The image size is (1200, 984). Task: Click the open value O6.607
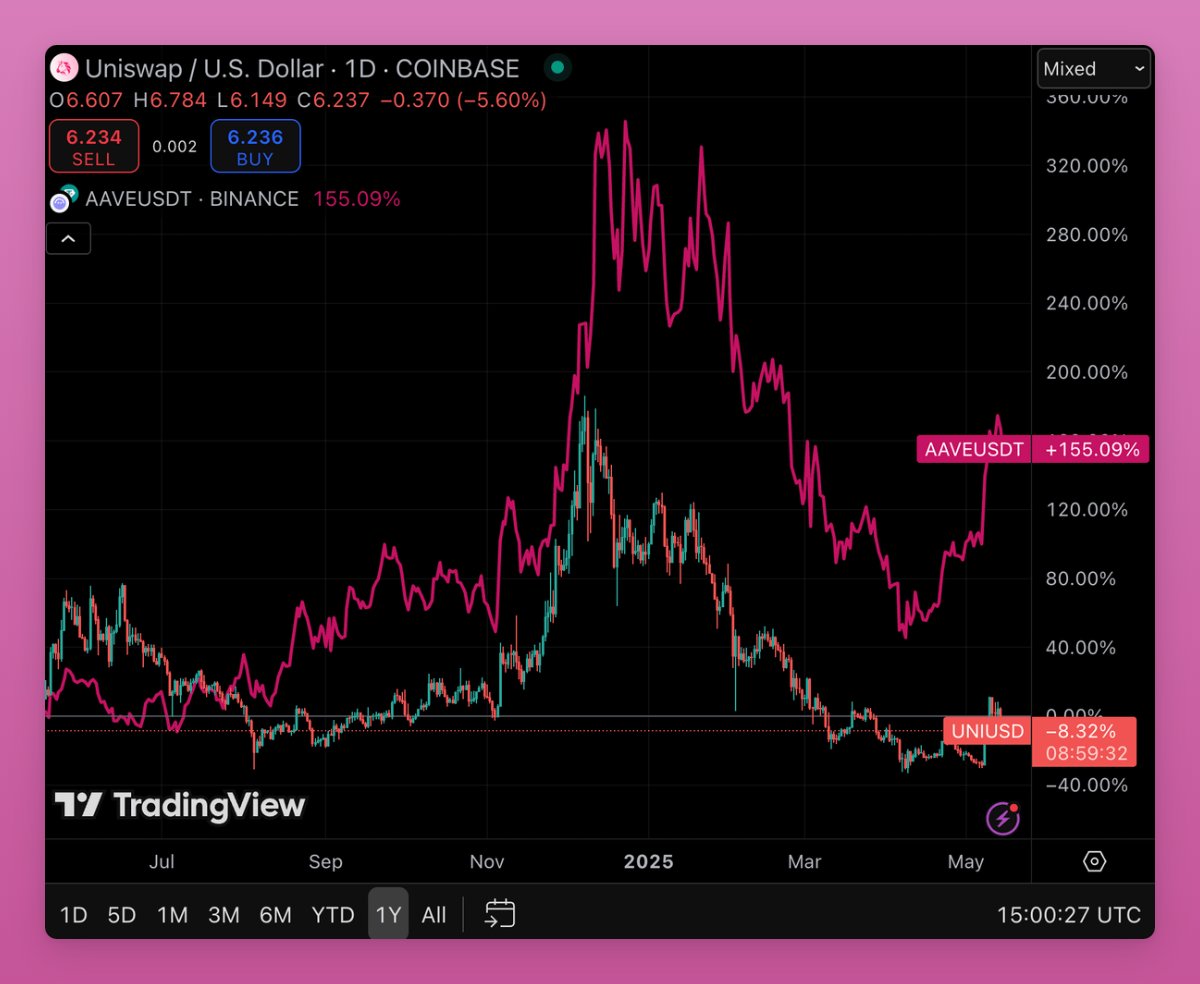click(84, 100)
